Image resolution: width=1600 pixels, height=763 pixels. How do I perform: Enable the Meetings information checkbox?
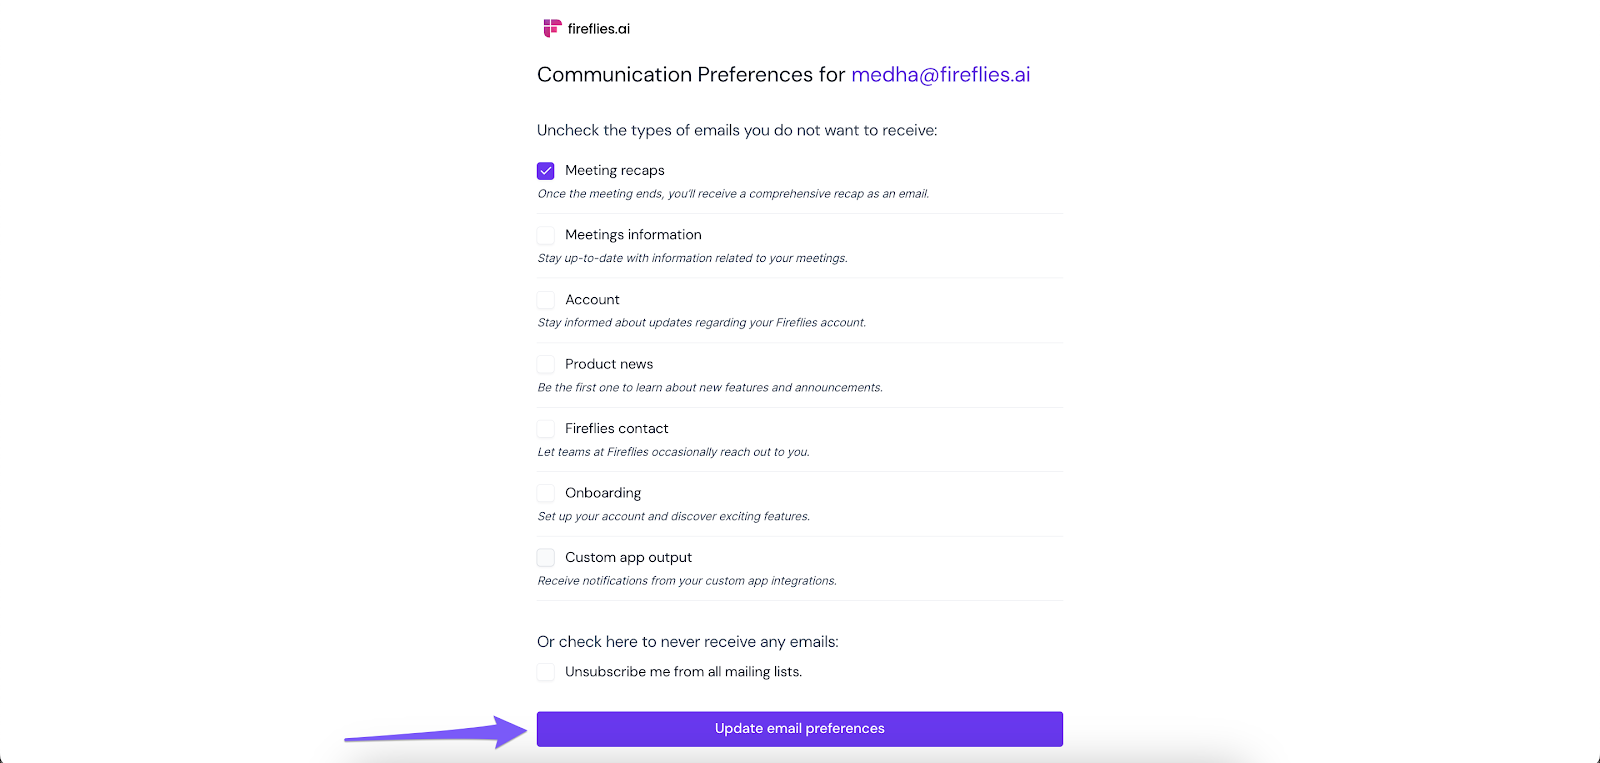pyautogui.click(x=546, y=235)
